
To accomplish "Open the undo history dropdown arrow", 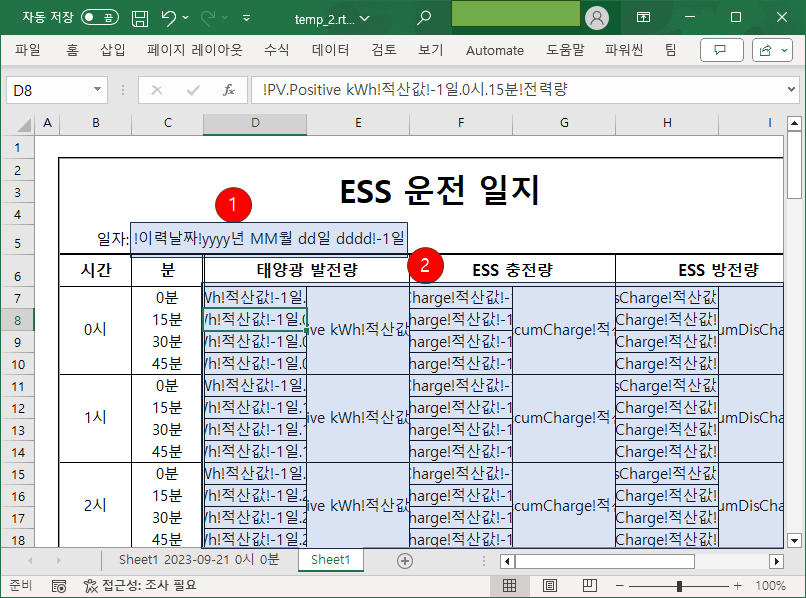I will [186, 18].
